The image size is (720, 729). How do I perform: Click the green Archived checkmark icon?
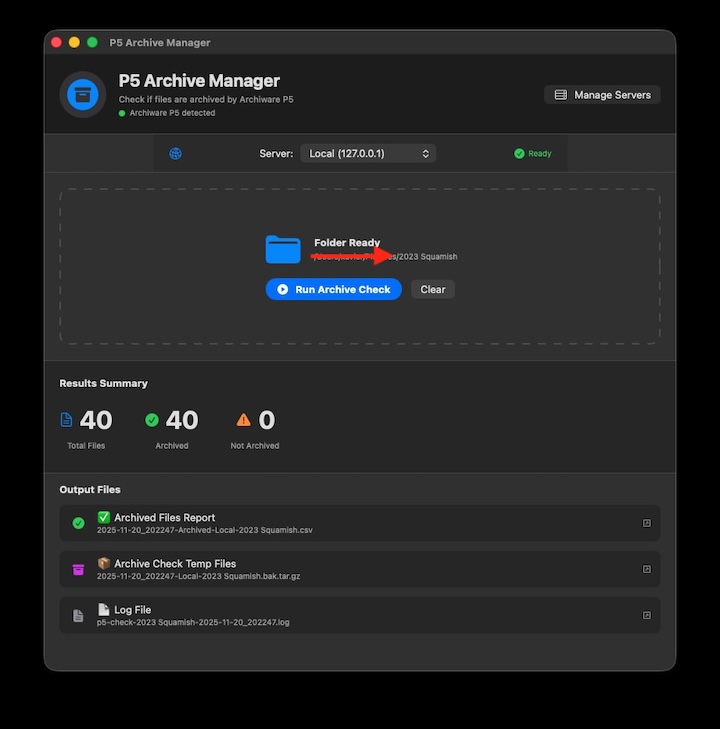click(x=152, y=420)
